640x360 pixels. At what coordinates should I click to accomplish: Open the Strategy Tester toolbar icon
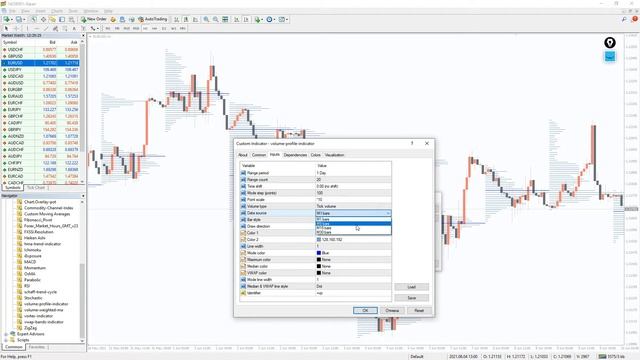(x=71, y=19)
